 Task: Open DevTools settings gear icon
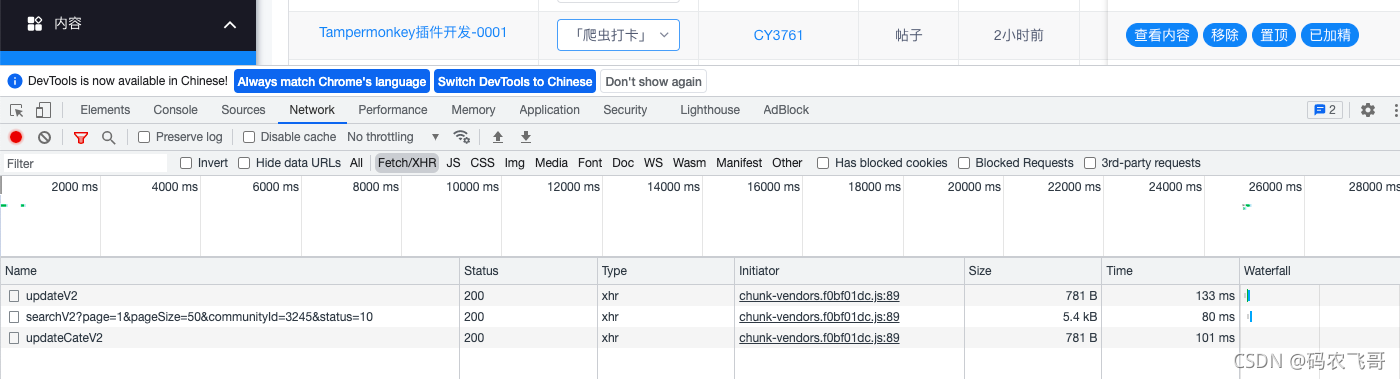point(1368,110)
